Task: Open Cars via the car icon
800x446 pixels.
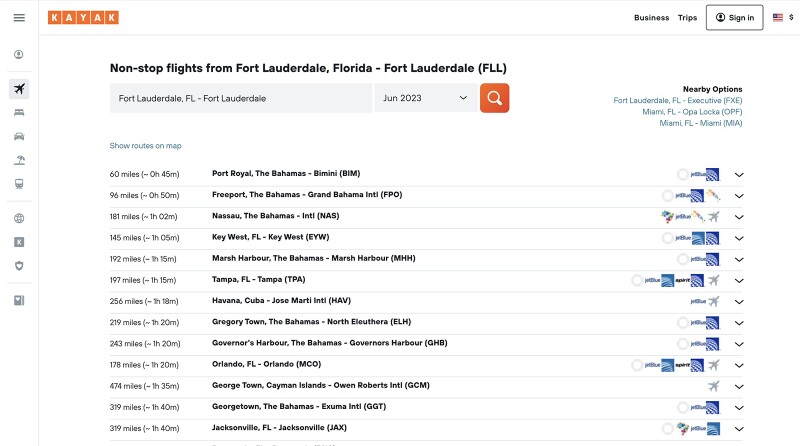Action: click(19, 136)
